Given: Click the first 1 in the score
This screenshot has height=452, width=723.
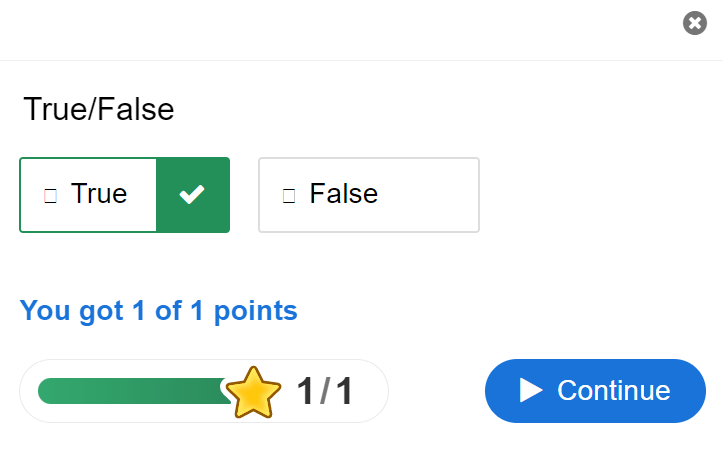Looking at the screenshot, I should tap(306, 391).
